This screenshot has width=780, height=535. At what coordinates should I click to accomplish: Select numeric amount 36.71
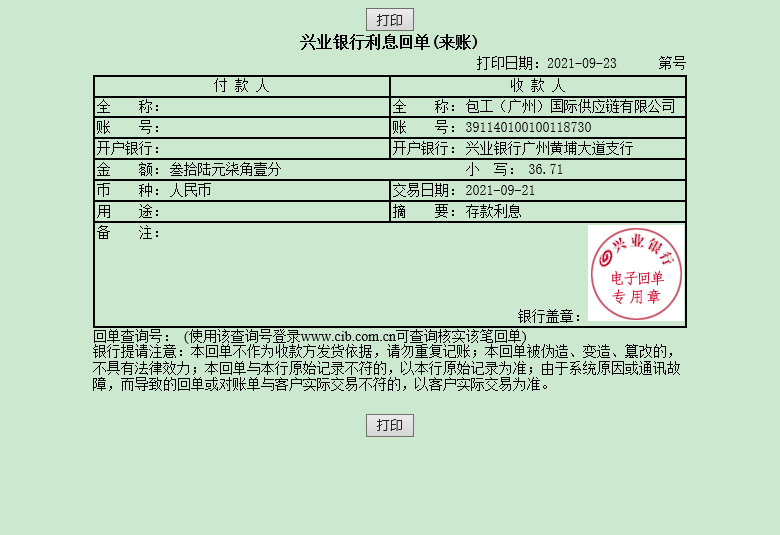coord(545,169)
